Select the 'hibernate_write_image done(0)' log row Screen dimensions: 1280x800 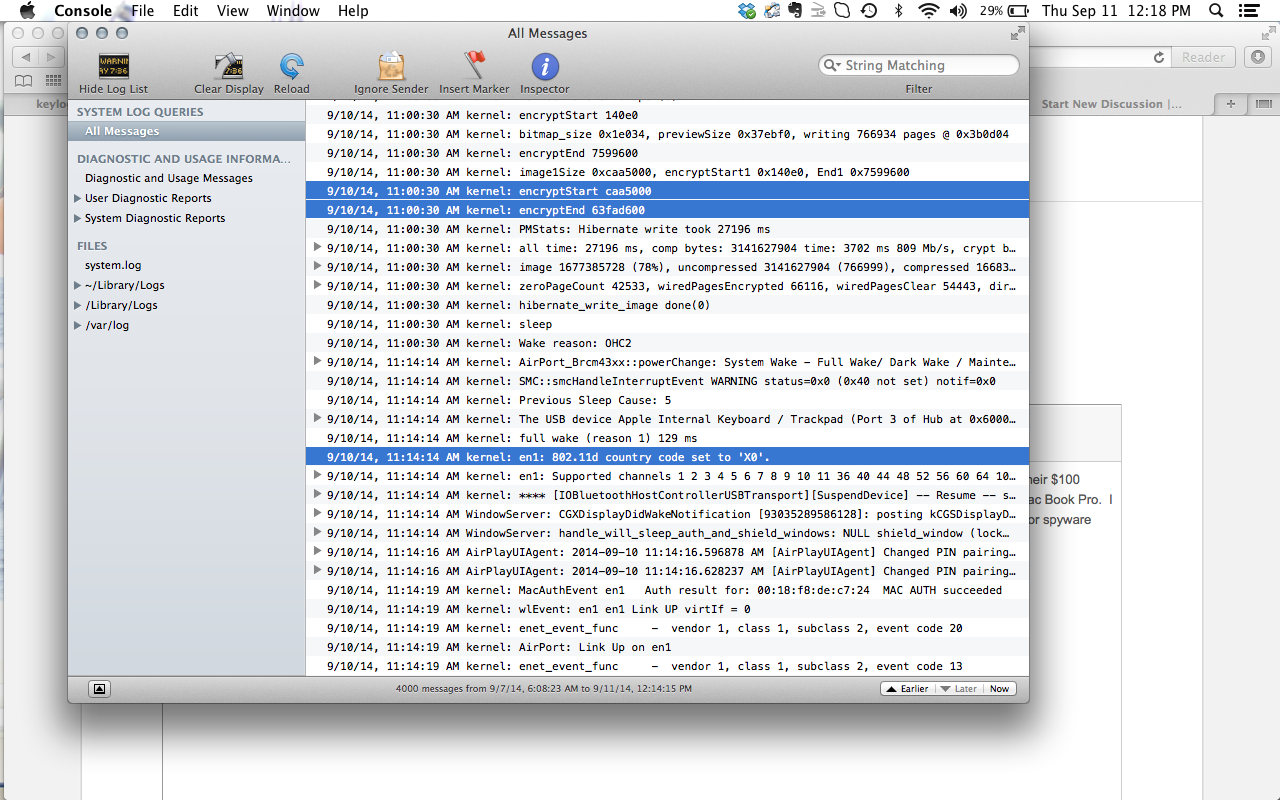[x=667, y=305]
